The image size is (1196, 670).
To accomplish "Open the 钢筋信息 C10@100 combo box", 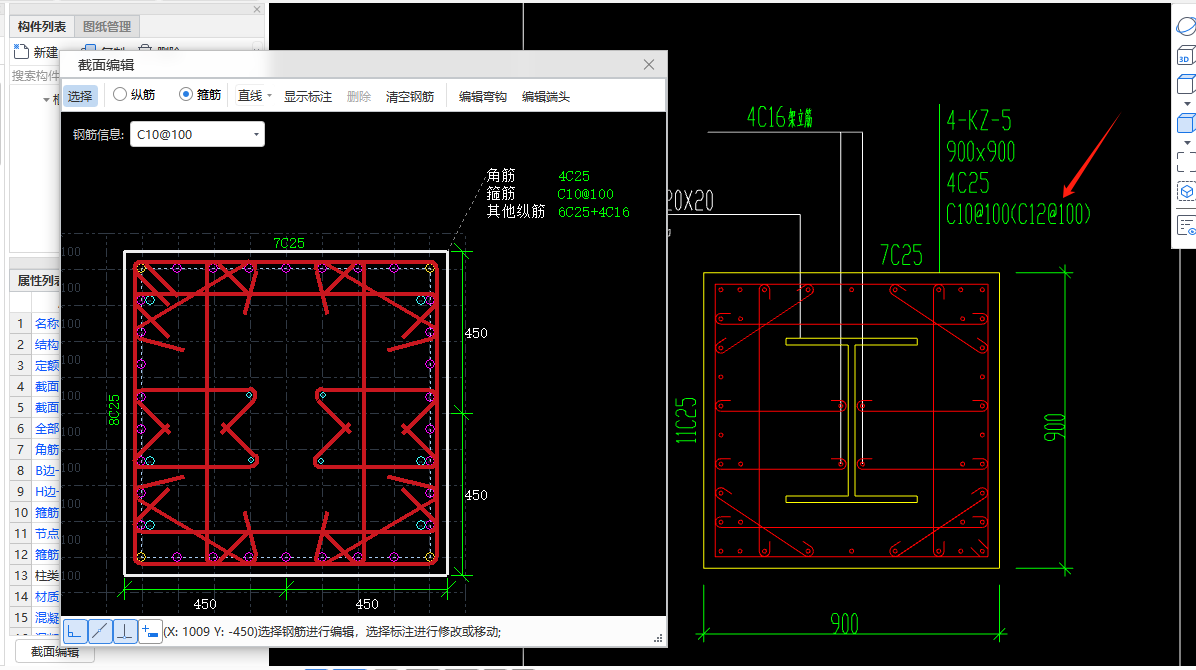I will (197, 134).
